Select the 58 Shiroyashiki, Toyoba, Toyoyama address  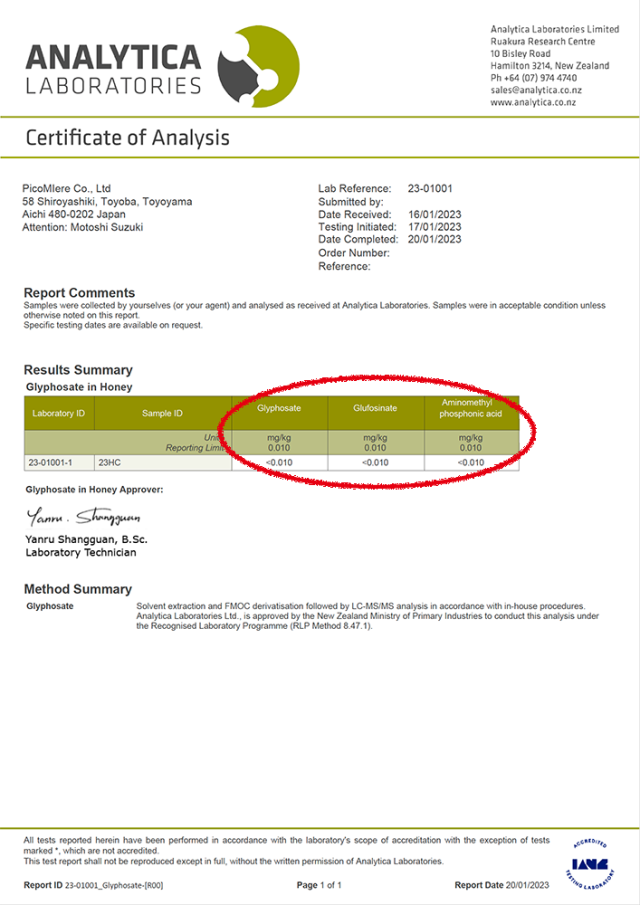pos(107,201)
